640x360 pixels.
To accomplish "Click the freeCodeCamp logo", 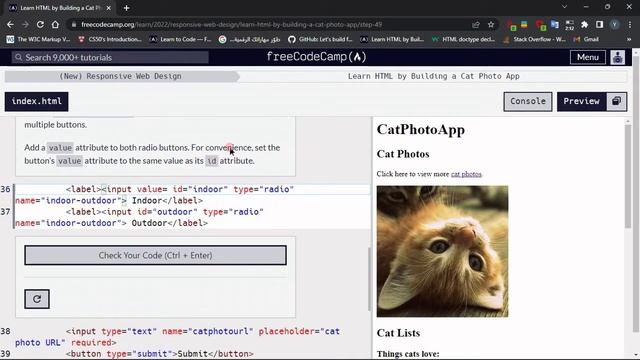I will coord(316,57).
